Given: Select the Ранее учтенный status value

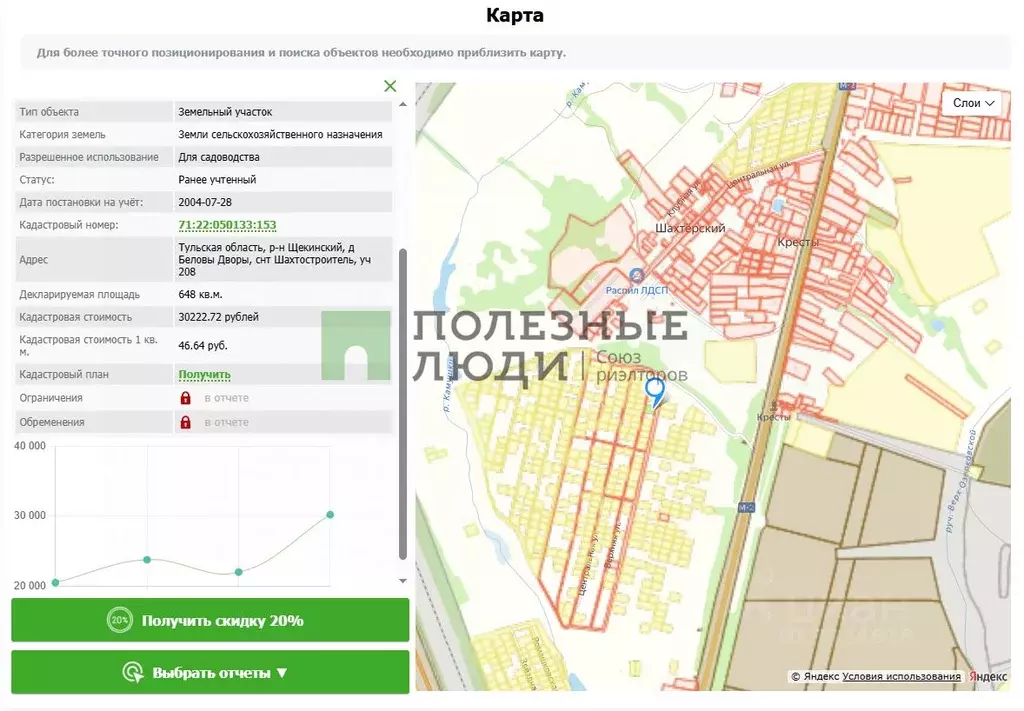Looking at the screenshot, I should coord(217,180).
